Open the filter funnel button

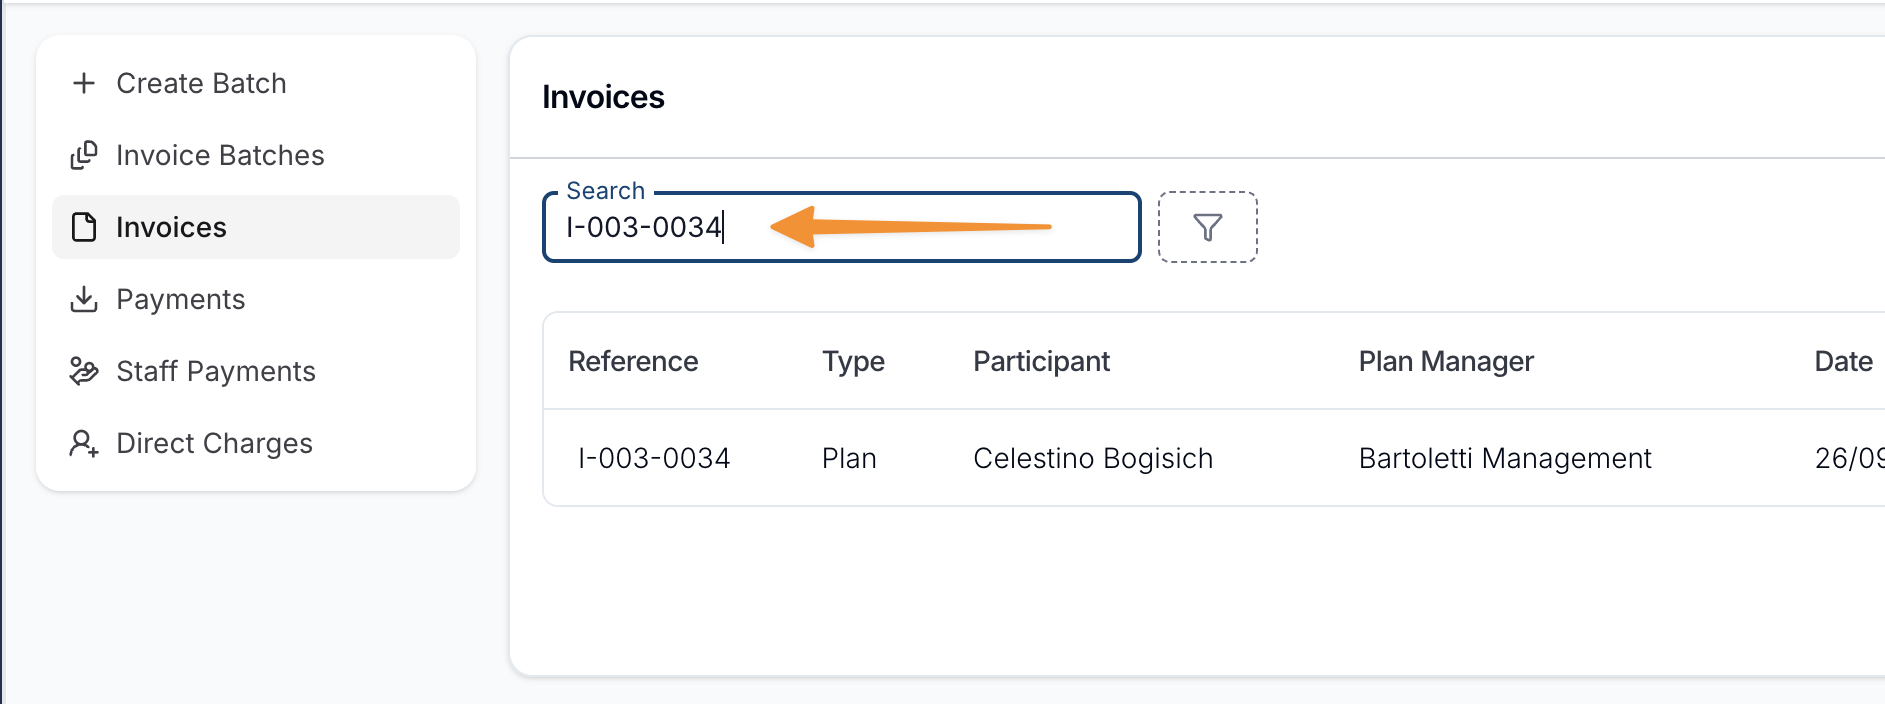[1207, 227]
